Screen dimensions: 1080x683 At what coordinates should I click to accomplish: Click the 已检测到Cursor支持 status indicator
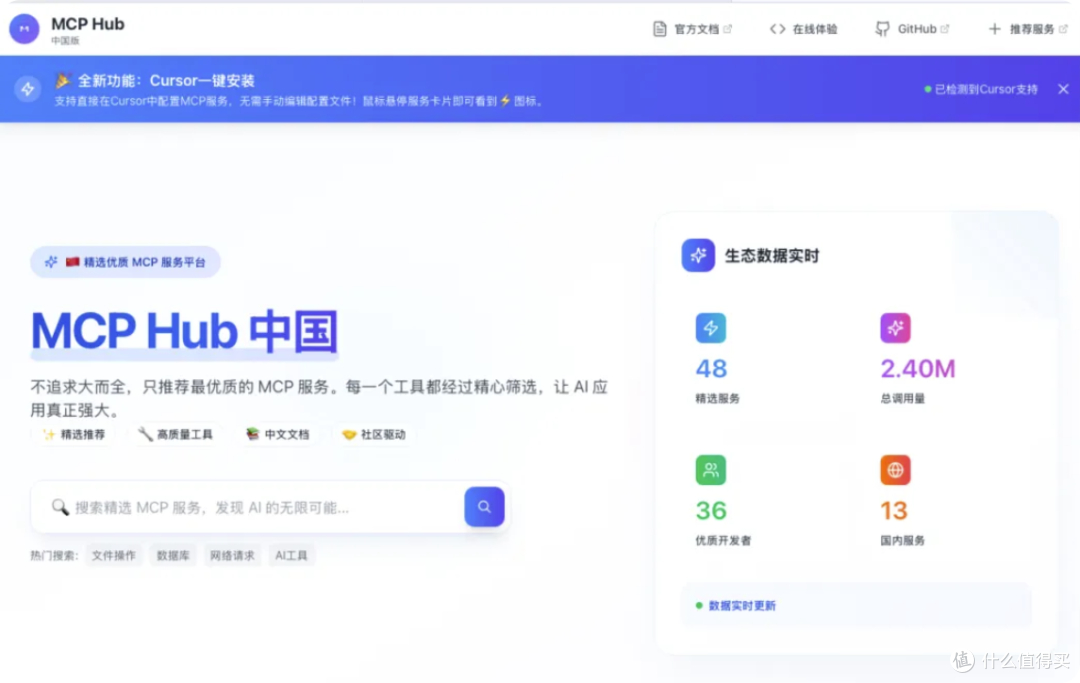tap(981, 88)
